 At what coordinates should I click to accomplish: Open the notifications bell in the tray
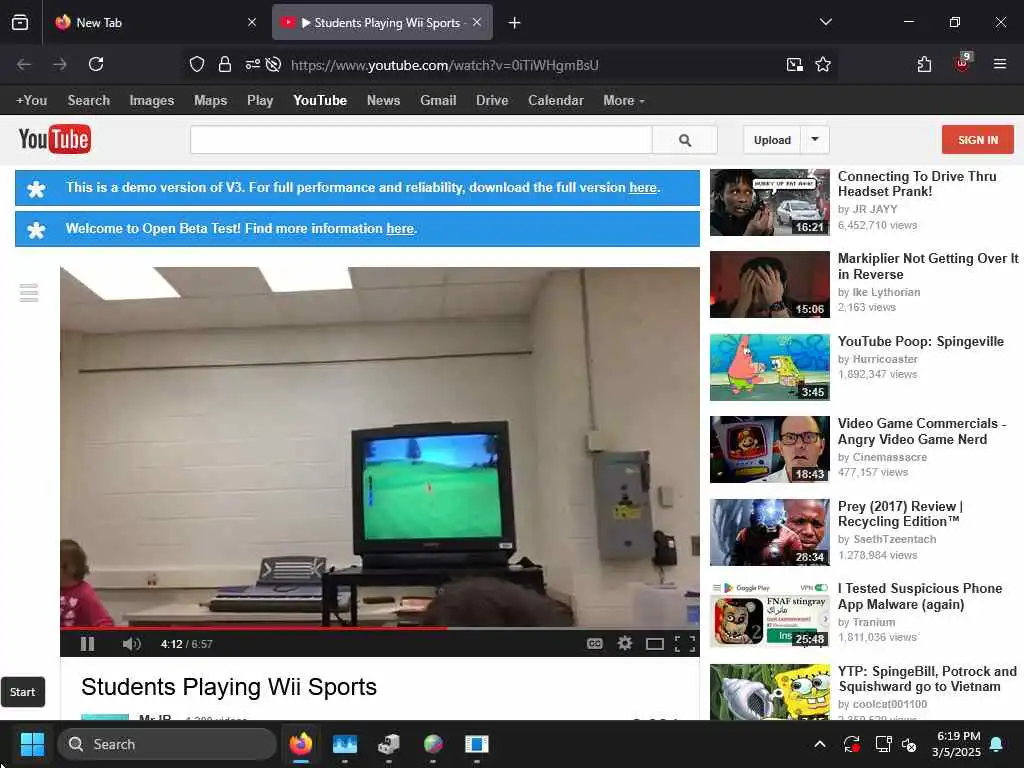[x=997, y=744]
